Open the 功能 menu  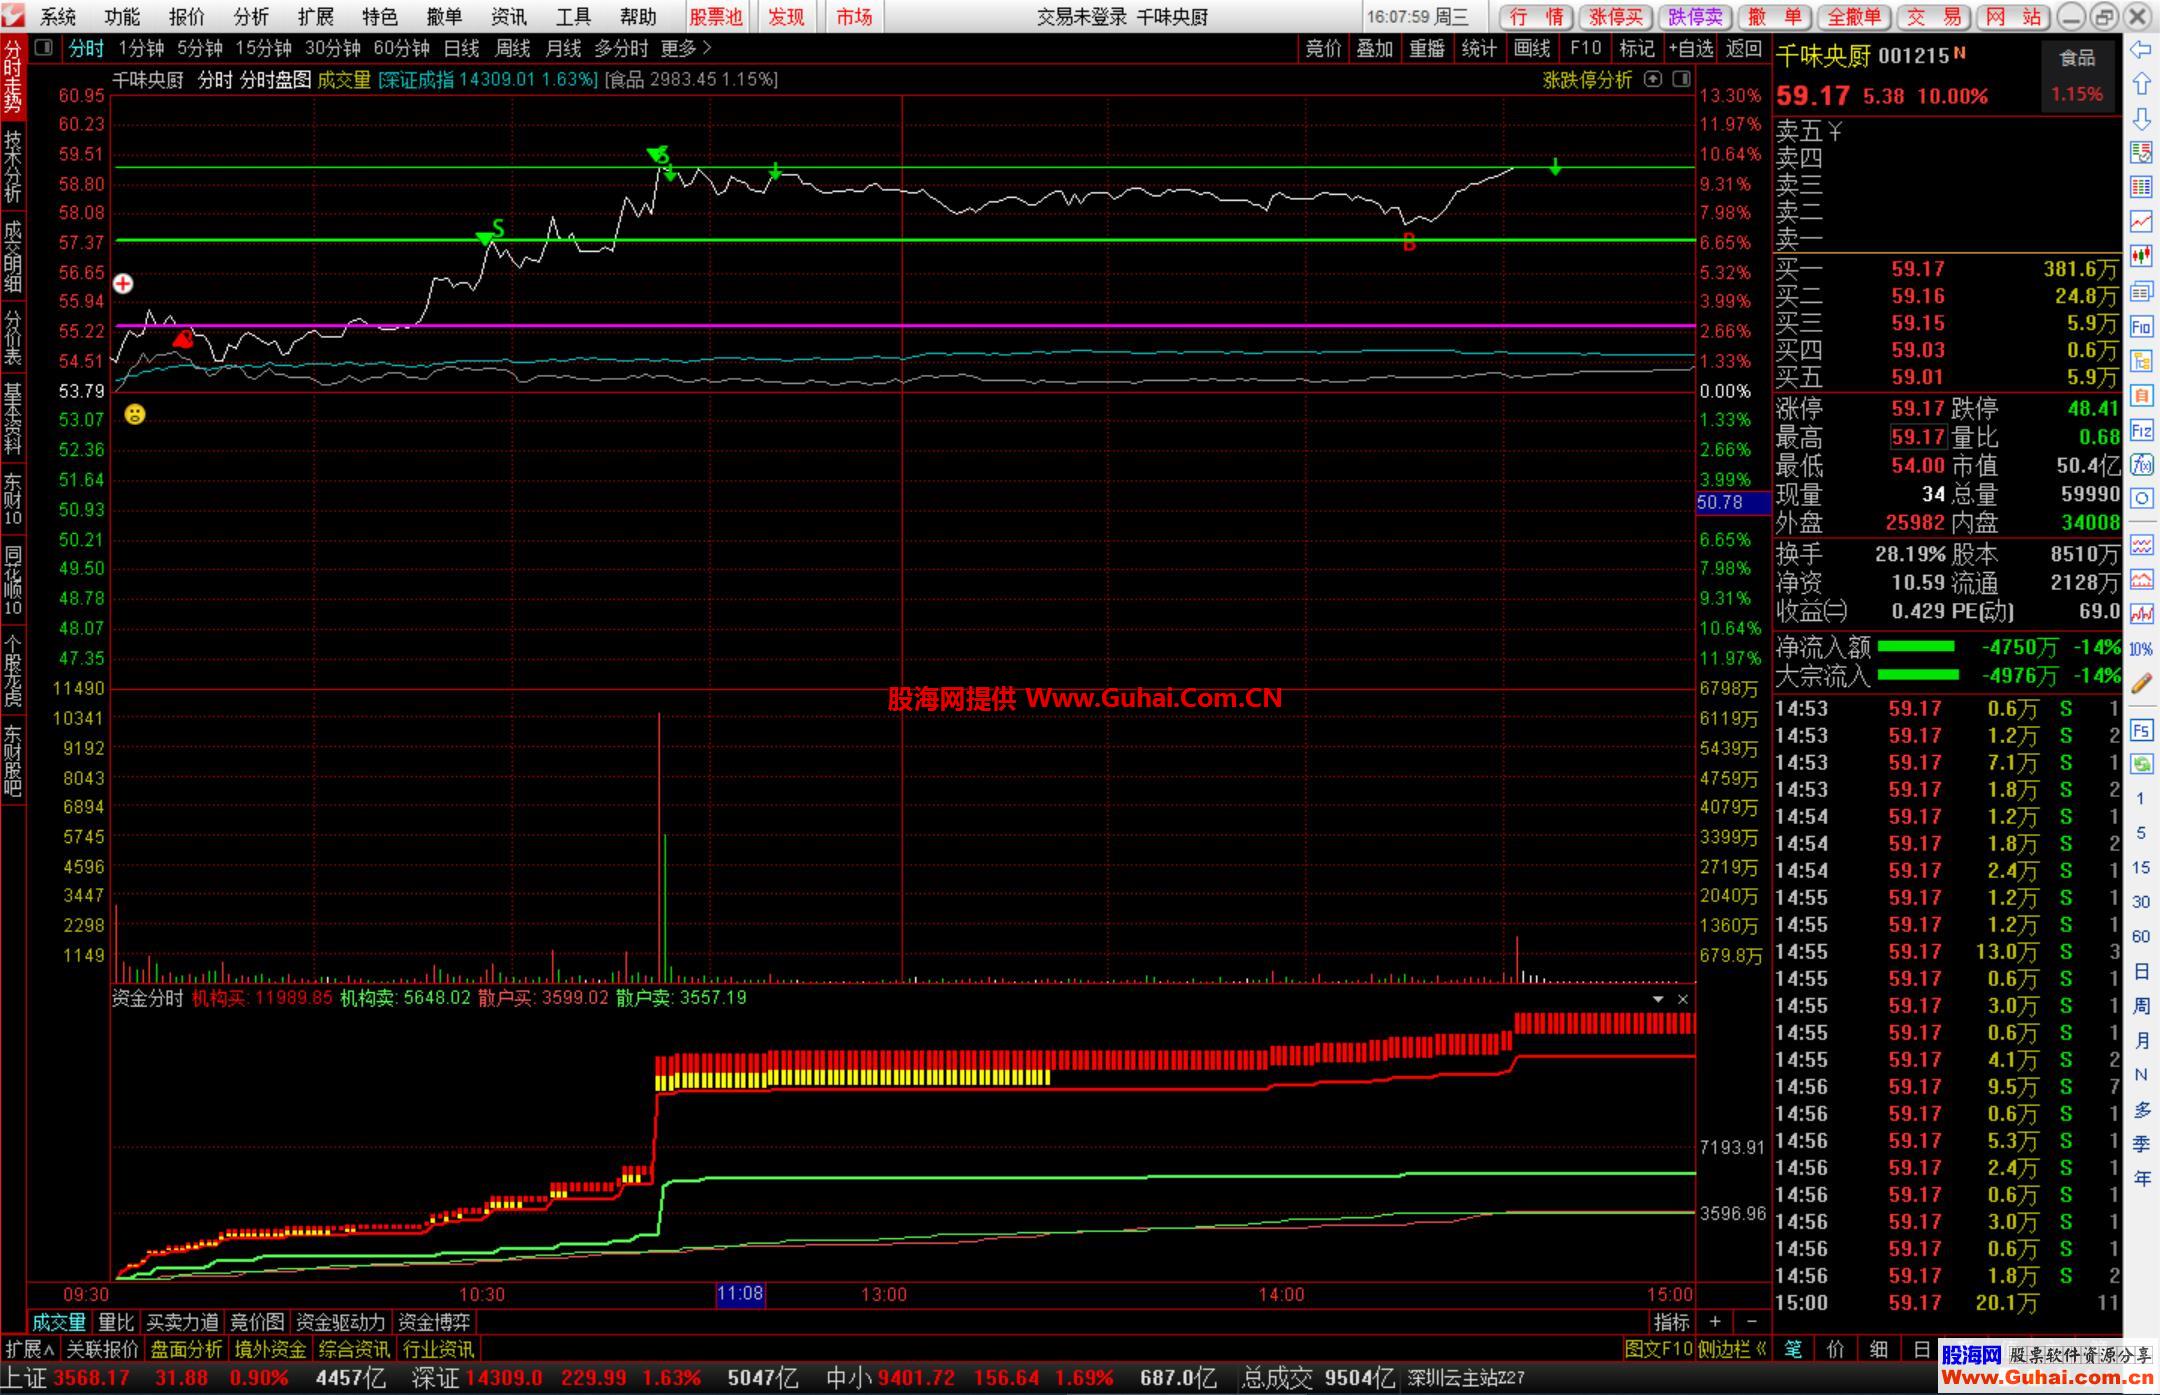[x=122, y=17]
